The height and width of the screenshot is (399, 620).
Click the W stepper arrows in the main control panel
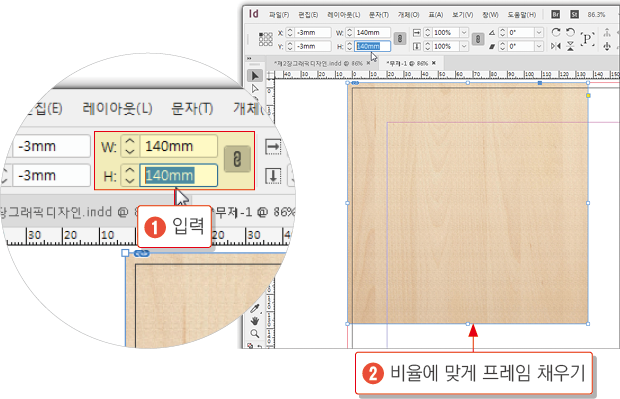pos(350,32)
